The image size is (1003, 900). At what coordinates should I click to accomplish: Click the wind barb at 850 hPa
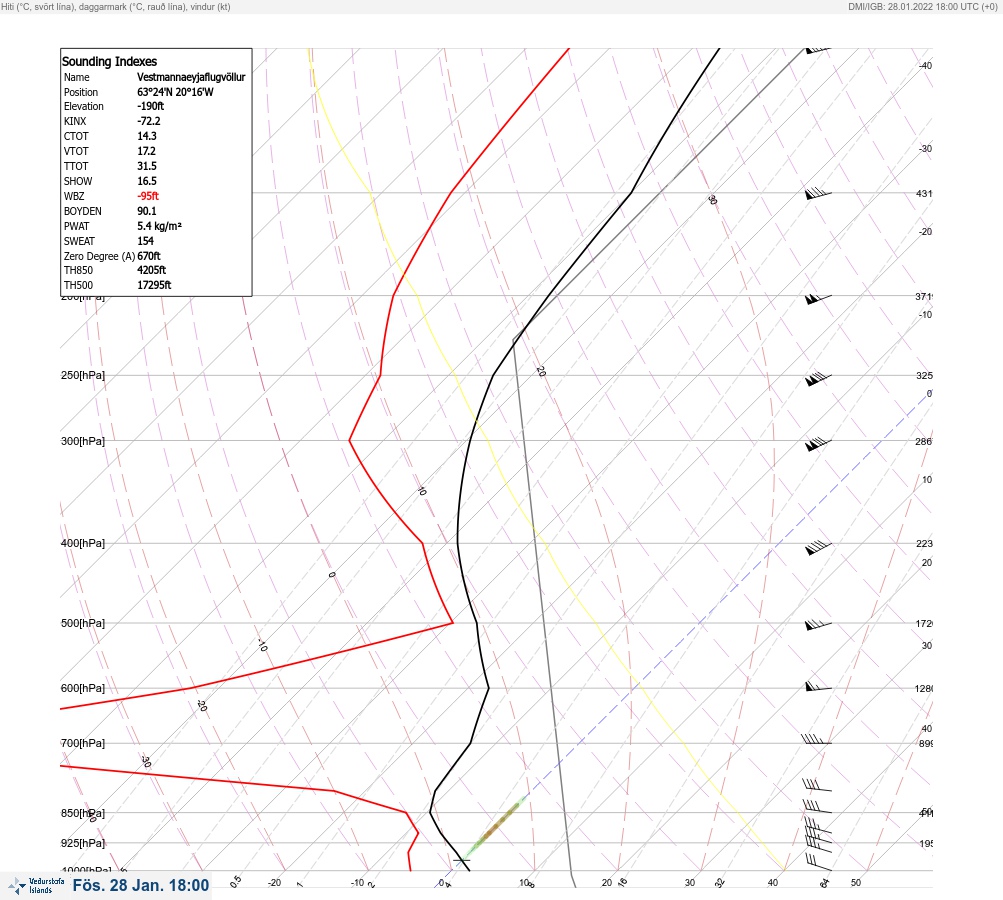817,807
